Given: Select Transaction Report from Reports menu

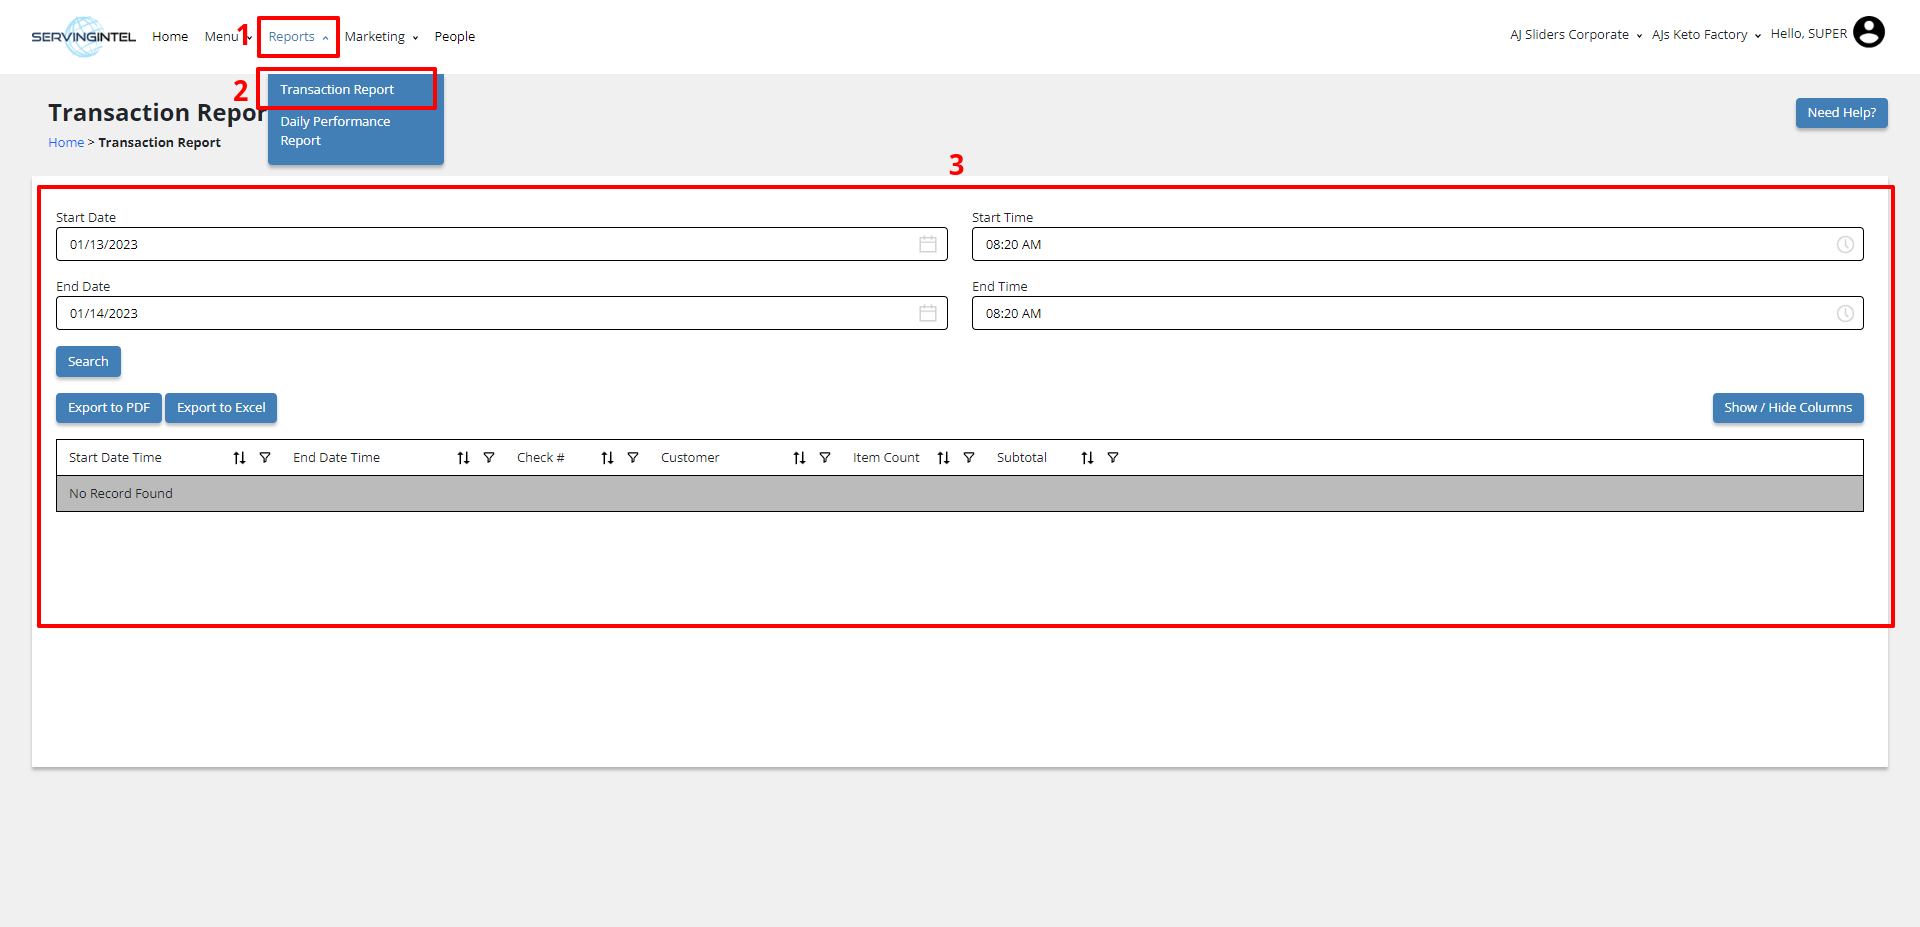Looking at the screenshot, I should click(x=337, y=90).
